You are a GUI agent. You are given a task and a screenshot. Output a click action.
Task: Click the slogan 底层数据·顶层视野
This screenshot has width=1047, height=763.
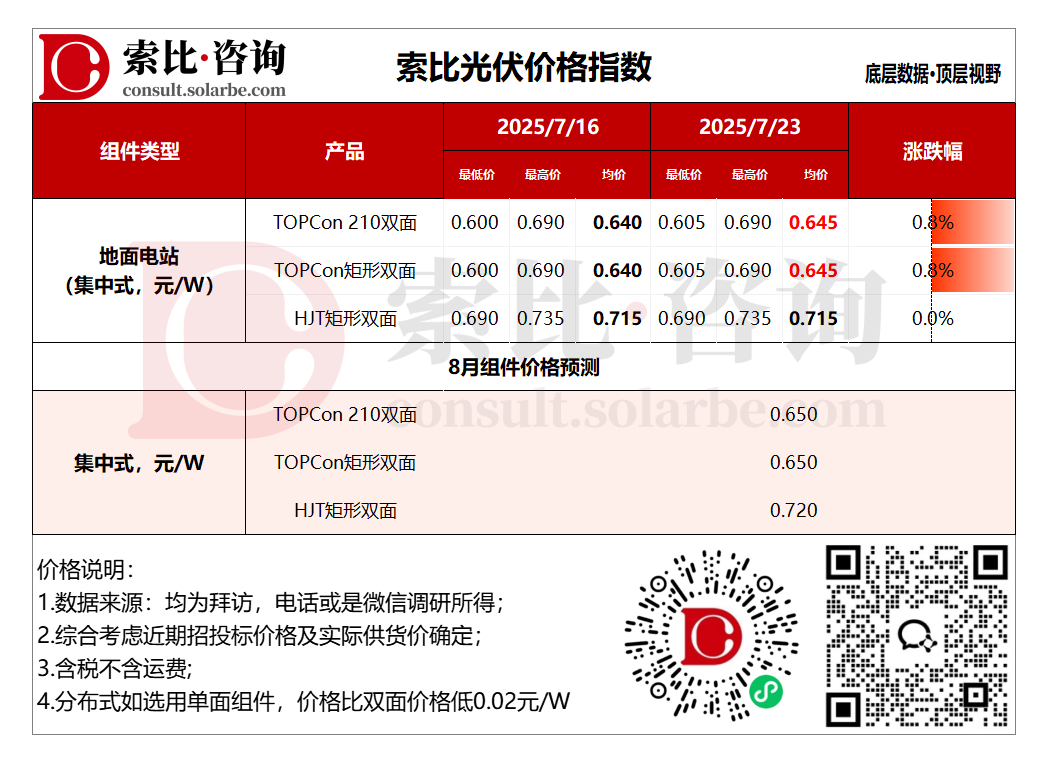tap(933, 74)
